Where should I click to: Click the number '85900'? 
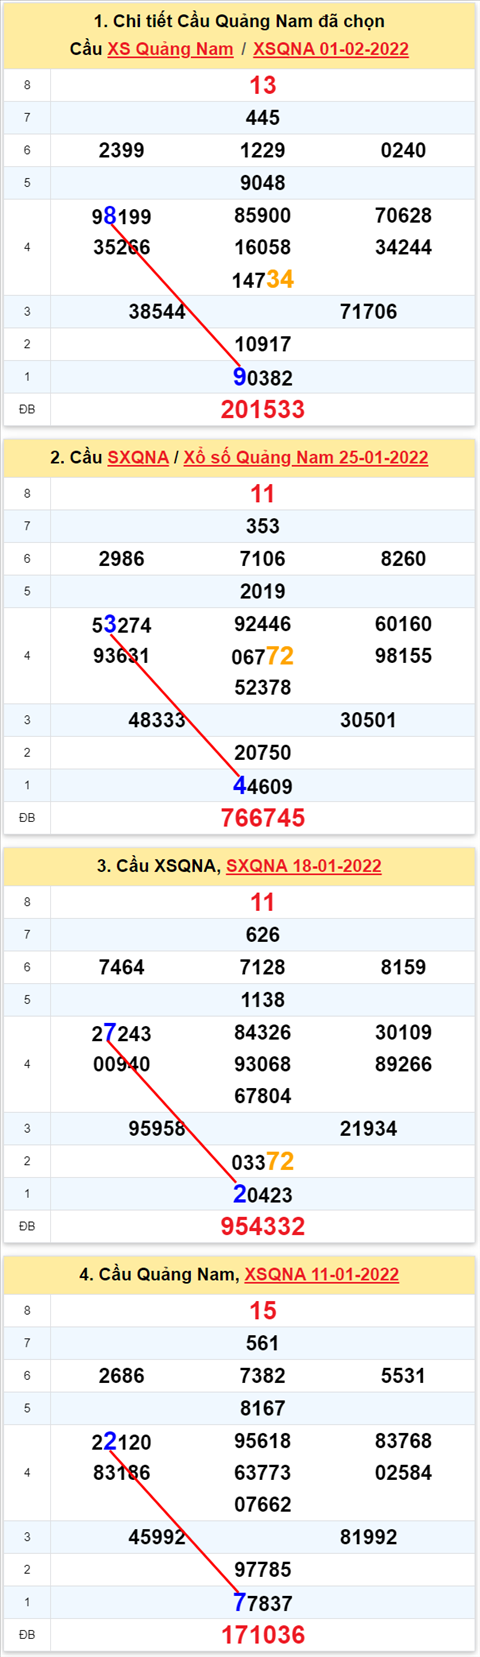263,215
